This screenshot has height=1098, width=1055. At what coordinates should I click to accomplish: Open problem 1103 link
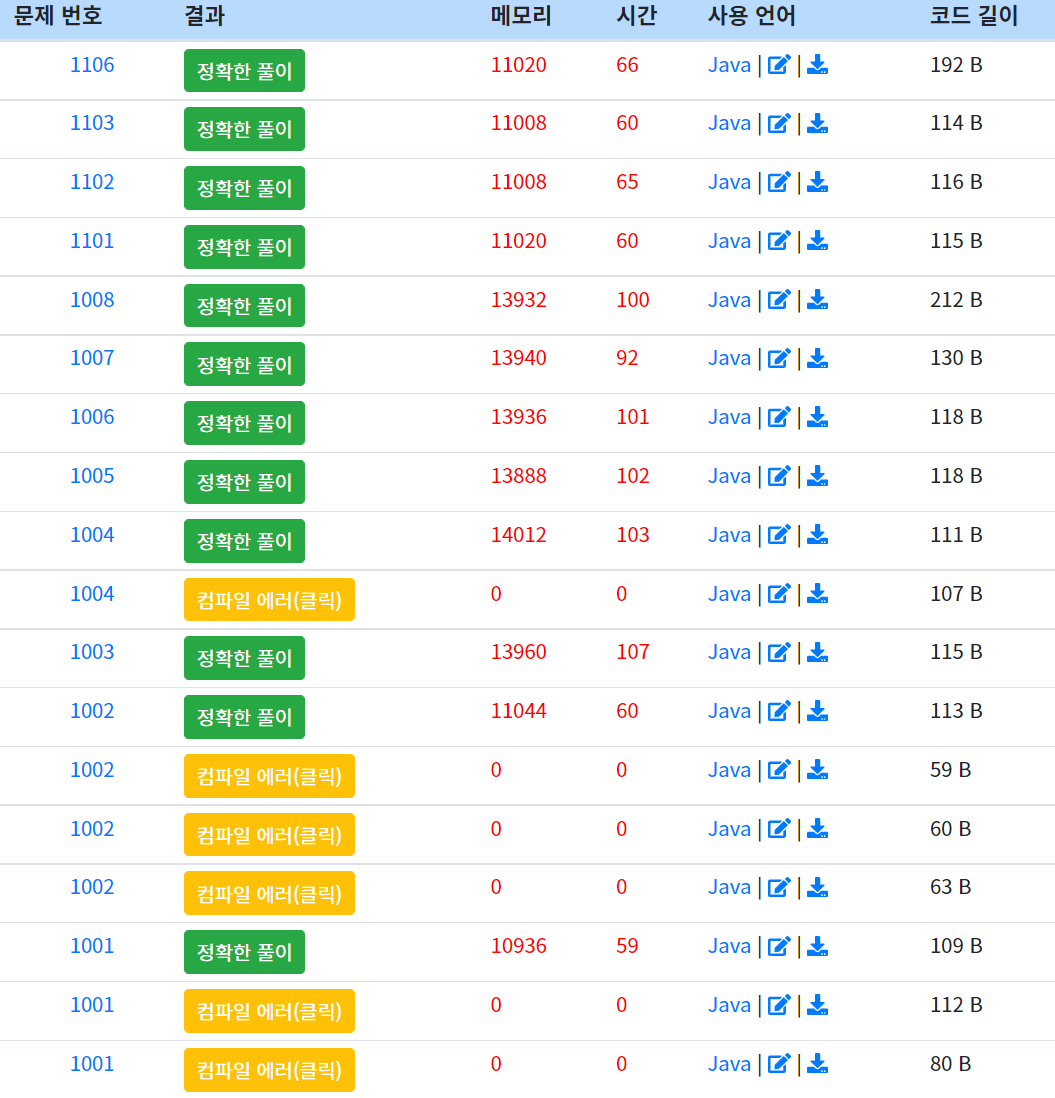click(x=92, y=123)
